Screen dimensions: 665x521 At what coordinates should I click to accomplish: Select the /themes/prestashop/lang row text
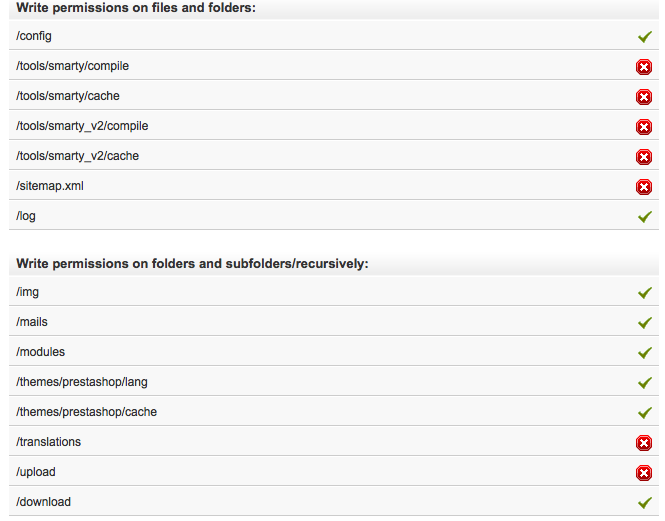coord(82,382)
